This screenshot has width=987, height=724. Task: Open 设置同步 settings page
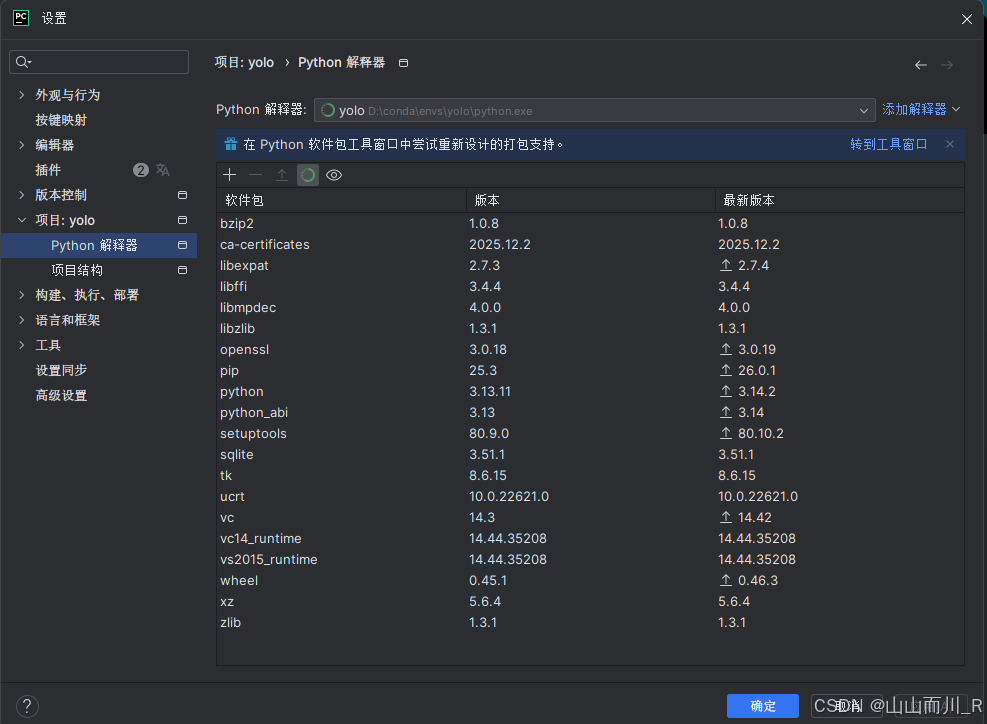tap(61, 370)
